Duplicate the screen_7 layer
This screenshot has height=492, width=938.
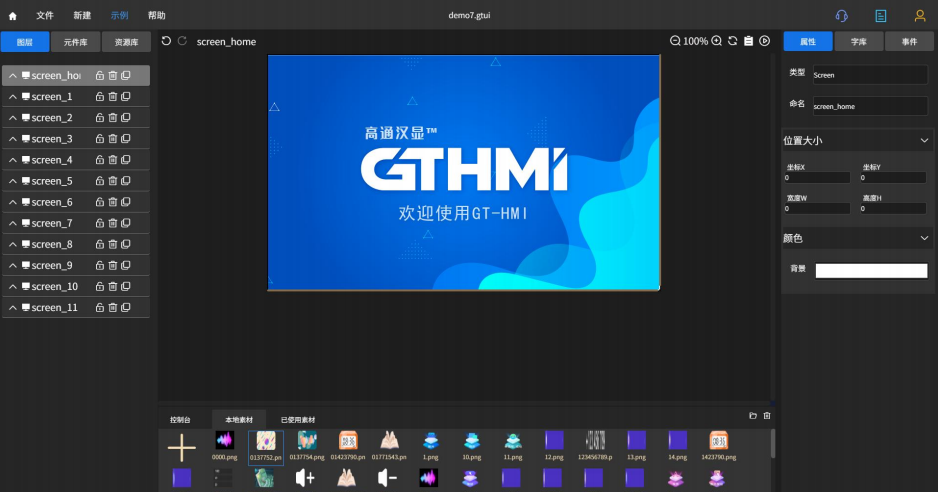coord(126,223)
